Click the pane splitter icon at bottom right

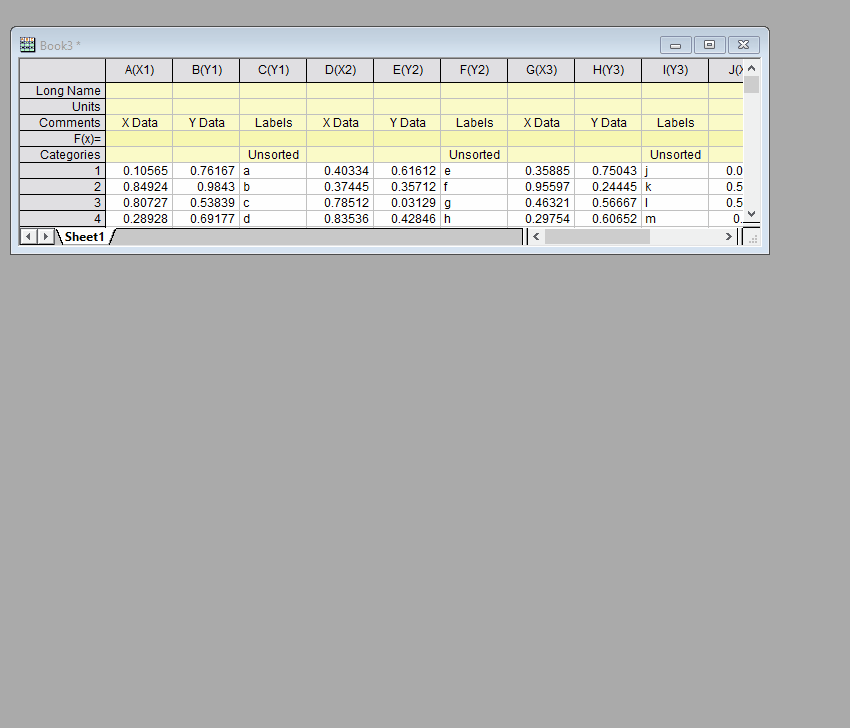point(751,236)
